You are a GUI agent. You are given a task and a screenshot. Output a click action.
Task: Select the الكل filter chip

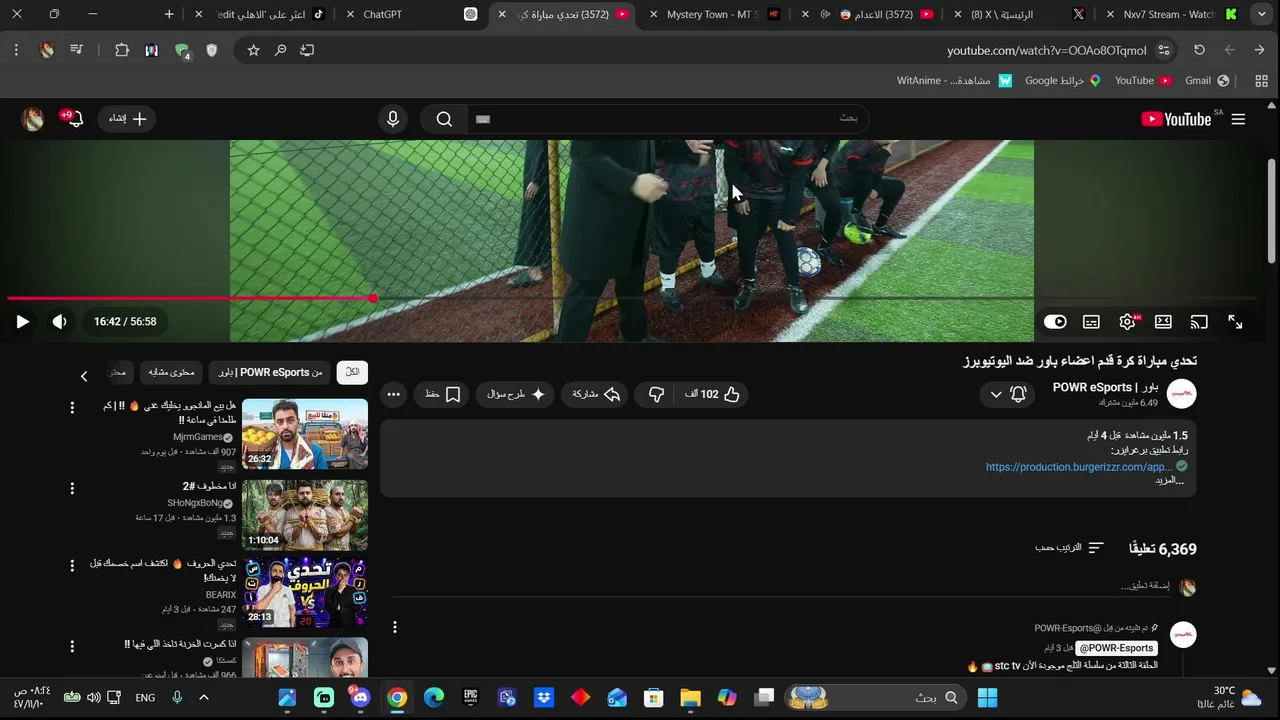[352, 372]
